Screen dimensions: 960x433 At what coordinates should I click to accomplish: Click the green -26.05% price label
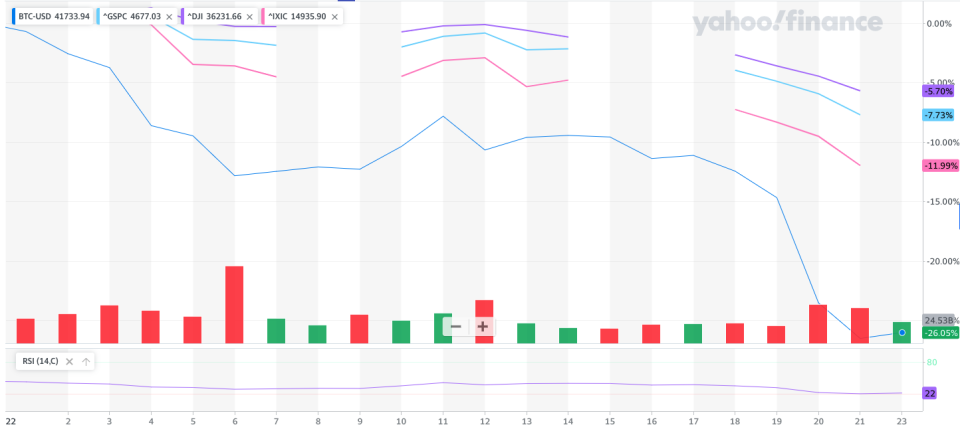pyautogui.click(x=938, y=333)
